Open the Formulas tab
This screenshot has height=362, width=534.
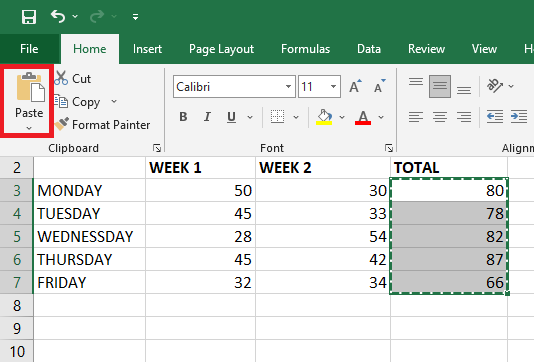point(305,49)
